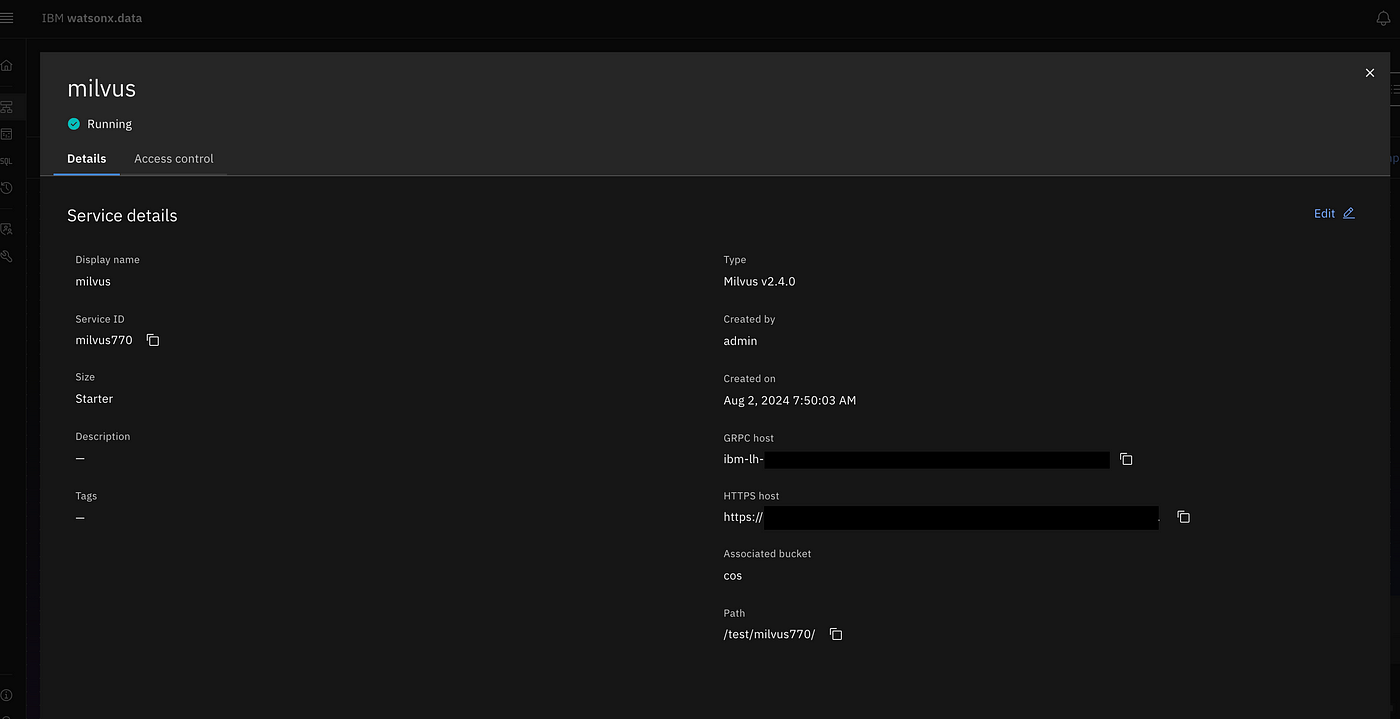Click the milvus display name value
Image resolution: width=1400 pixels, height=719 pixels.
click(93, 282)
